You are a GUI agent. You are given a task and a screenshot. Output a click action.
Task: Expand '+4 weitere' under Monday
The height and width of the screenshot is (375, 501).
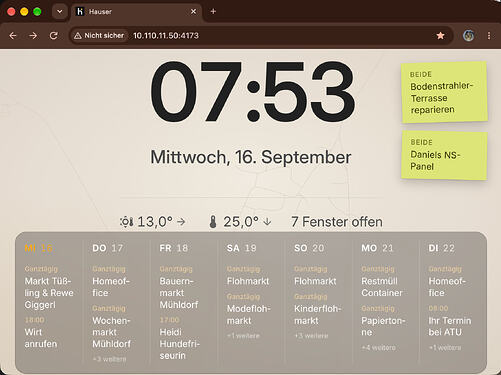(x=379, y=347)
